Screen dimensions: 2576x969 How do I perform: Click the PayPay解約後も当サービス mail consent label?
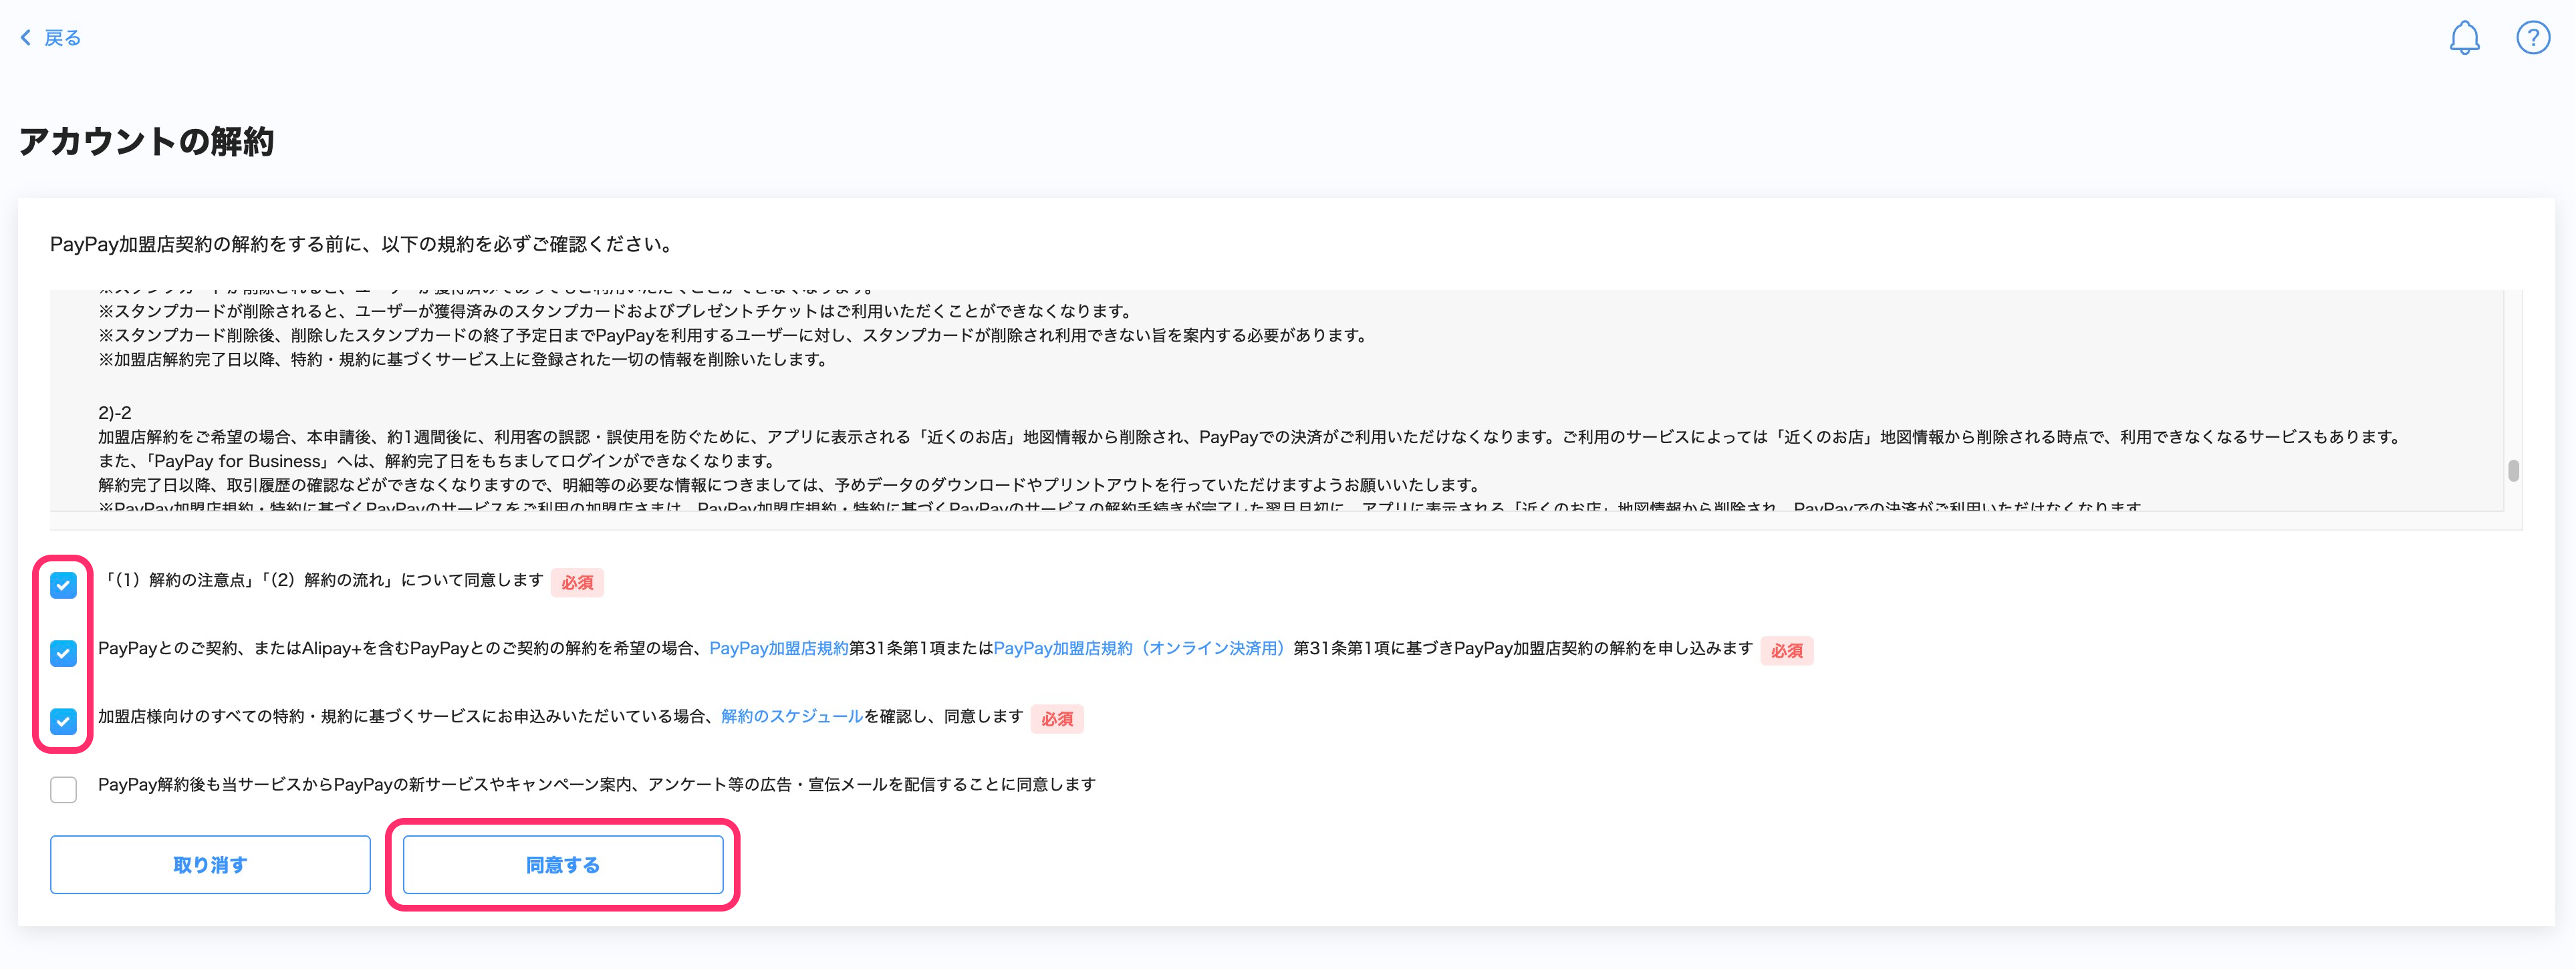coord(597,785)
